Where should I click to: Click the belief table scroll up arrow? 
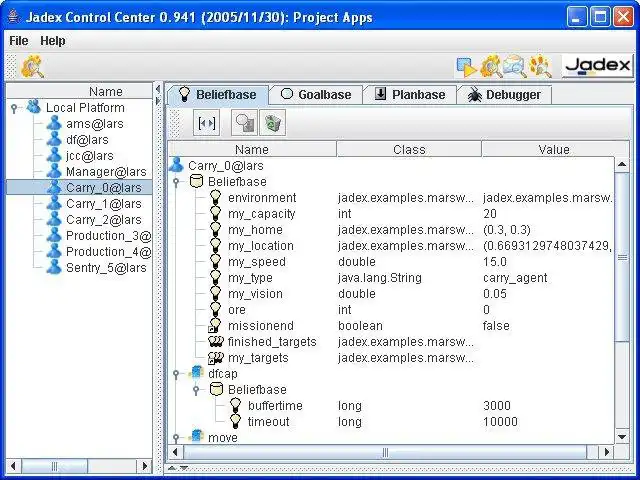click(622, 164)
